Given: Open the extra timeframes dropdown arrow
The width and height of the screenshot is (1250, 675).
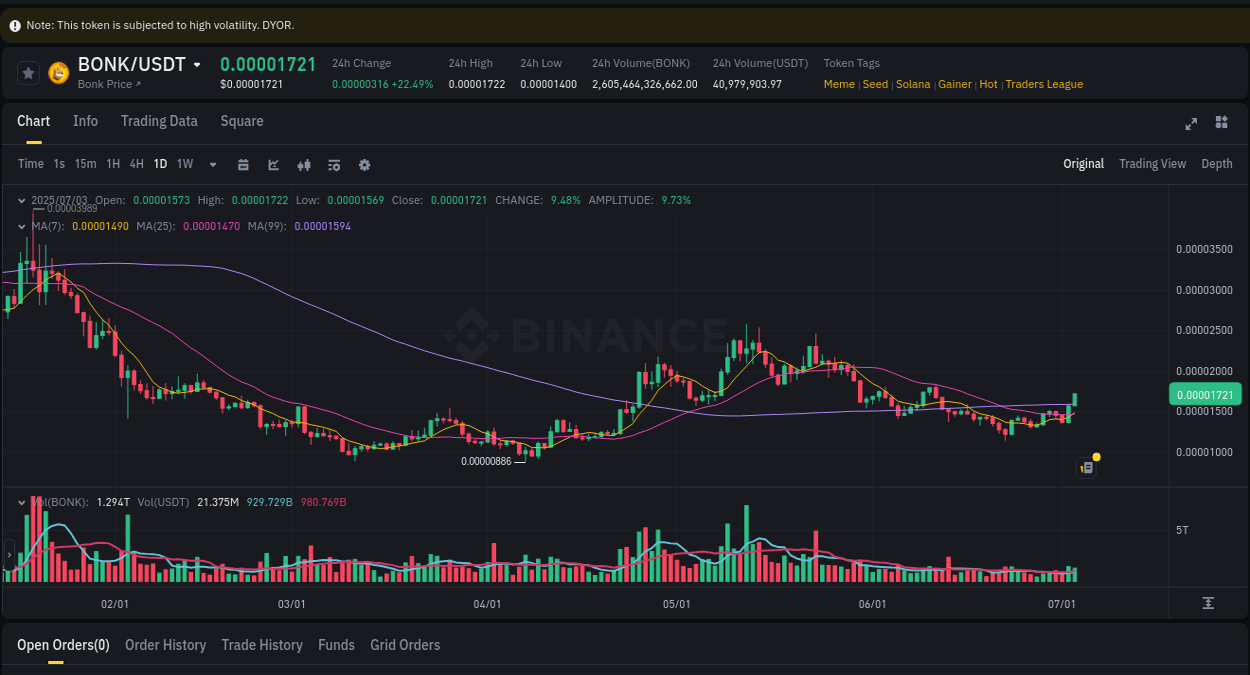Looking at the screenshot, I should (212, 164).
